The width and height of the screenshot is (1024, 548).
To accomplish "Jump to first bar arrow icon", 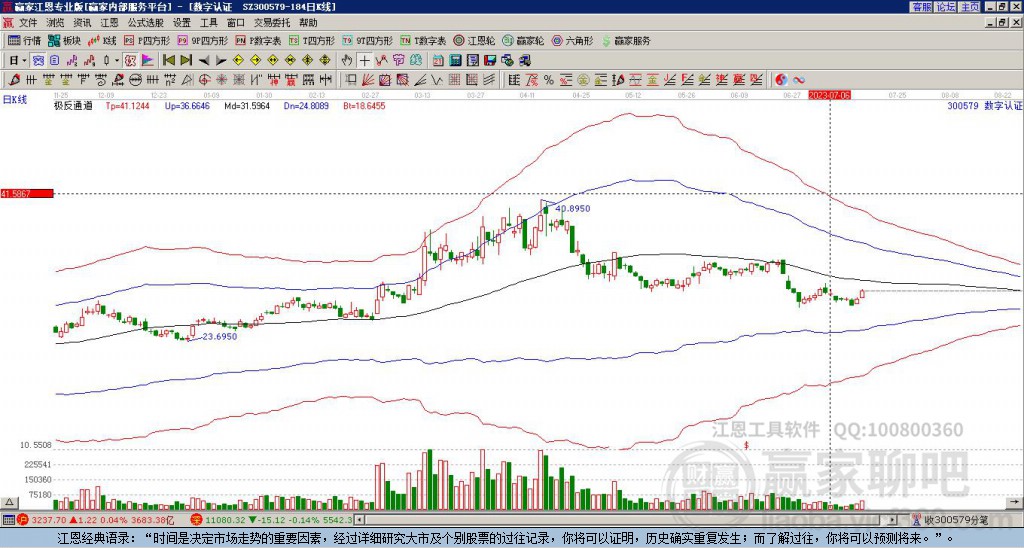I will (x=168, y=60).
